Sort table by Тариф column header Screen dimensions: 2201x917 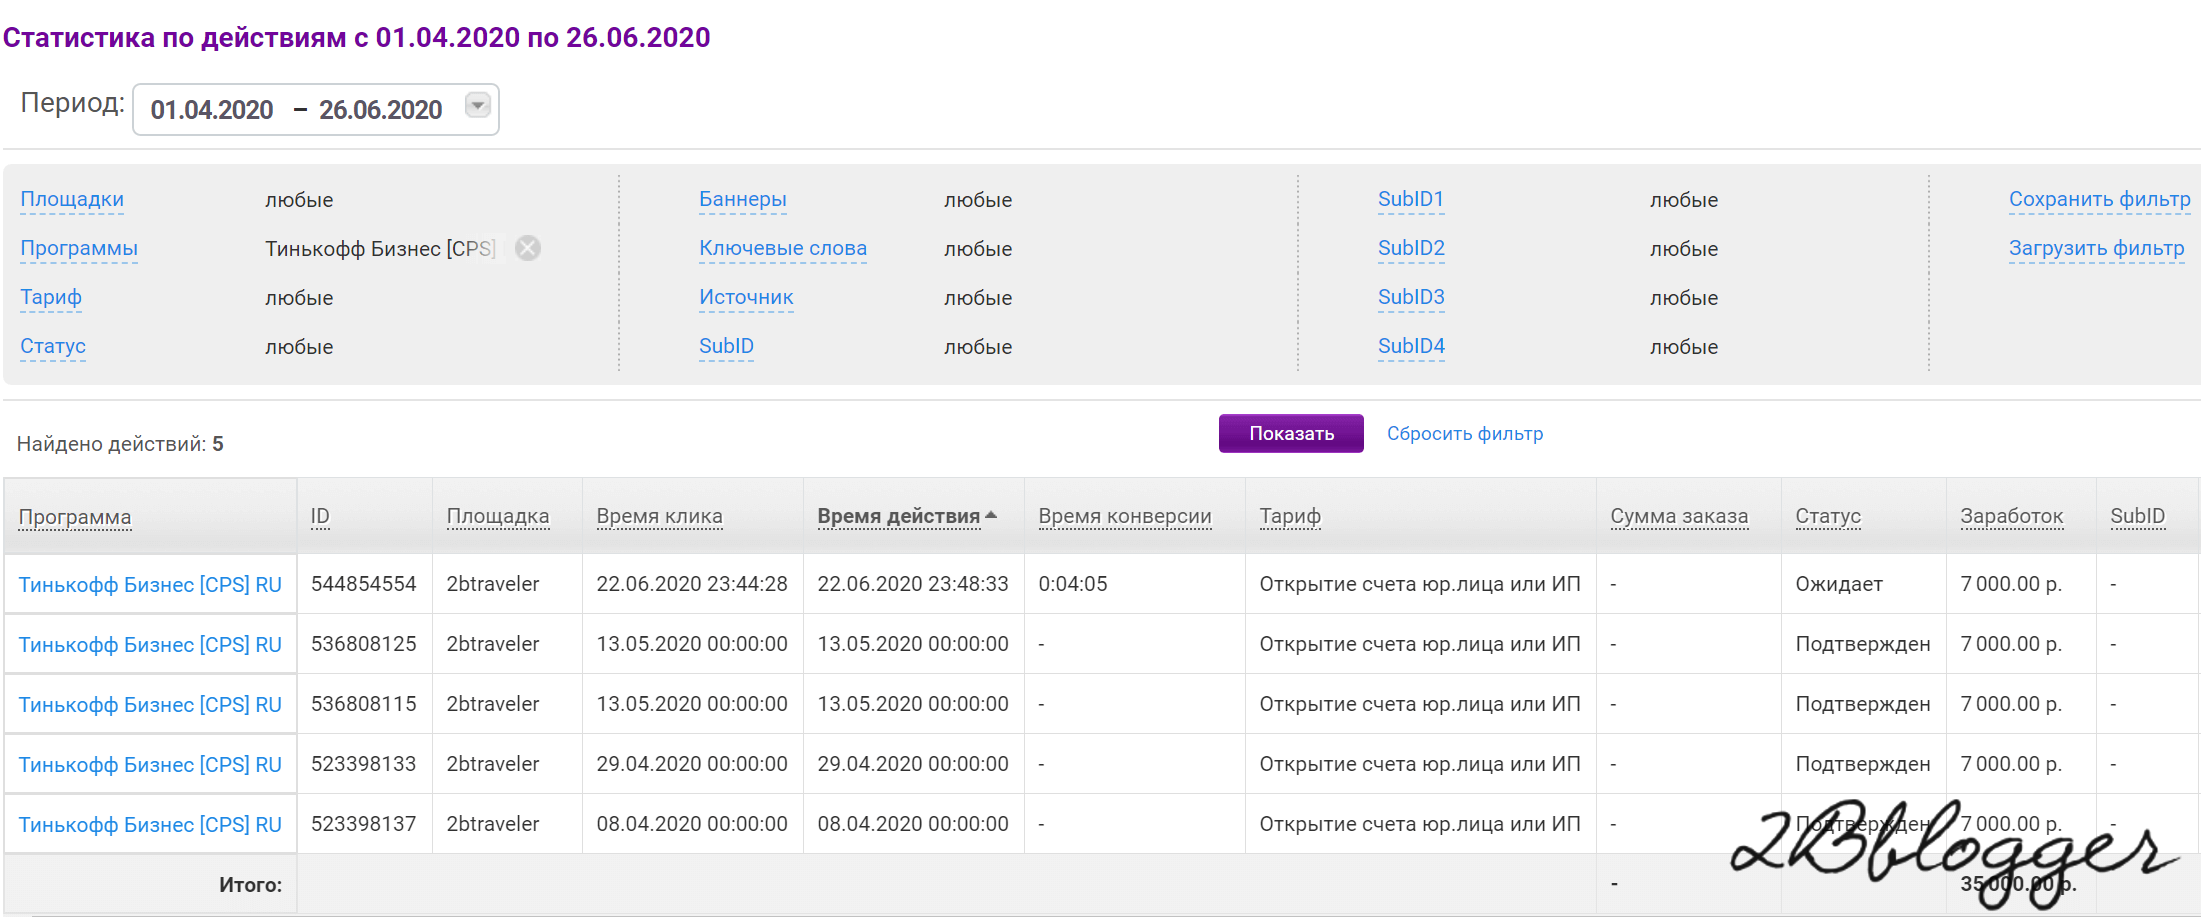coord(1290,516)
